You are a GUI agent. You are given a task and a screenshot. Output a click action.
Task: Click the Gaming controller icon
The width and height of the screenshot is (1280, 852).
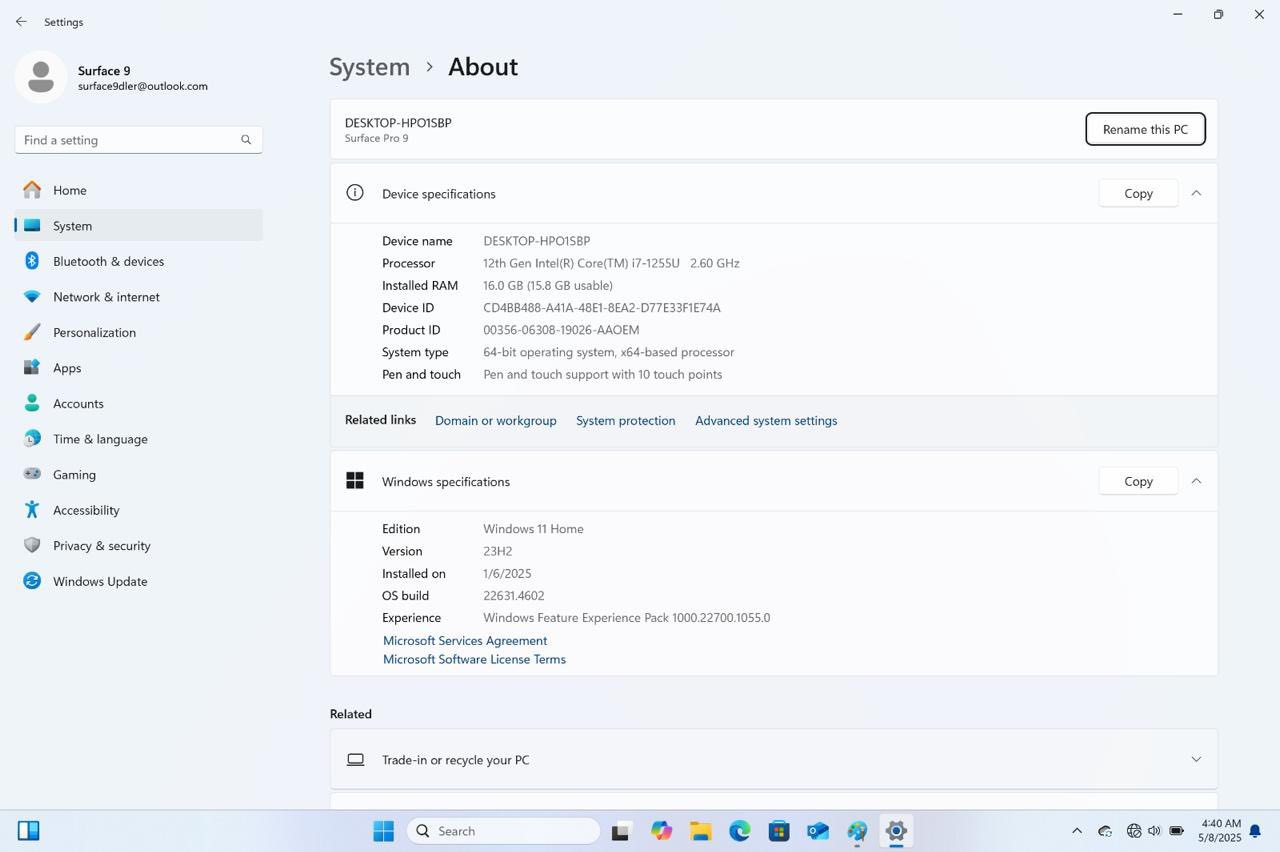[x=32, y=474]
